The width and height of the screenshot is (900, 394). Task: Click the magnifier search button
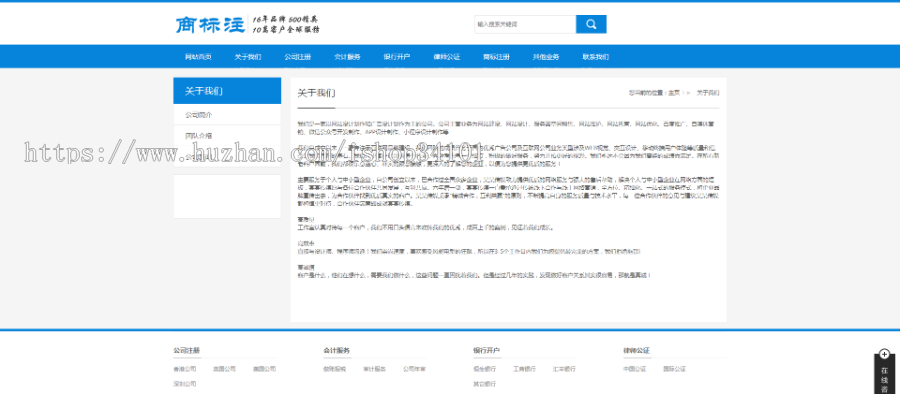point(591,24)
